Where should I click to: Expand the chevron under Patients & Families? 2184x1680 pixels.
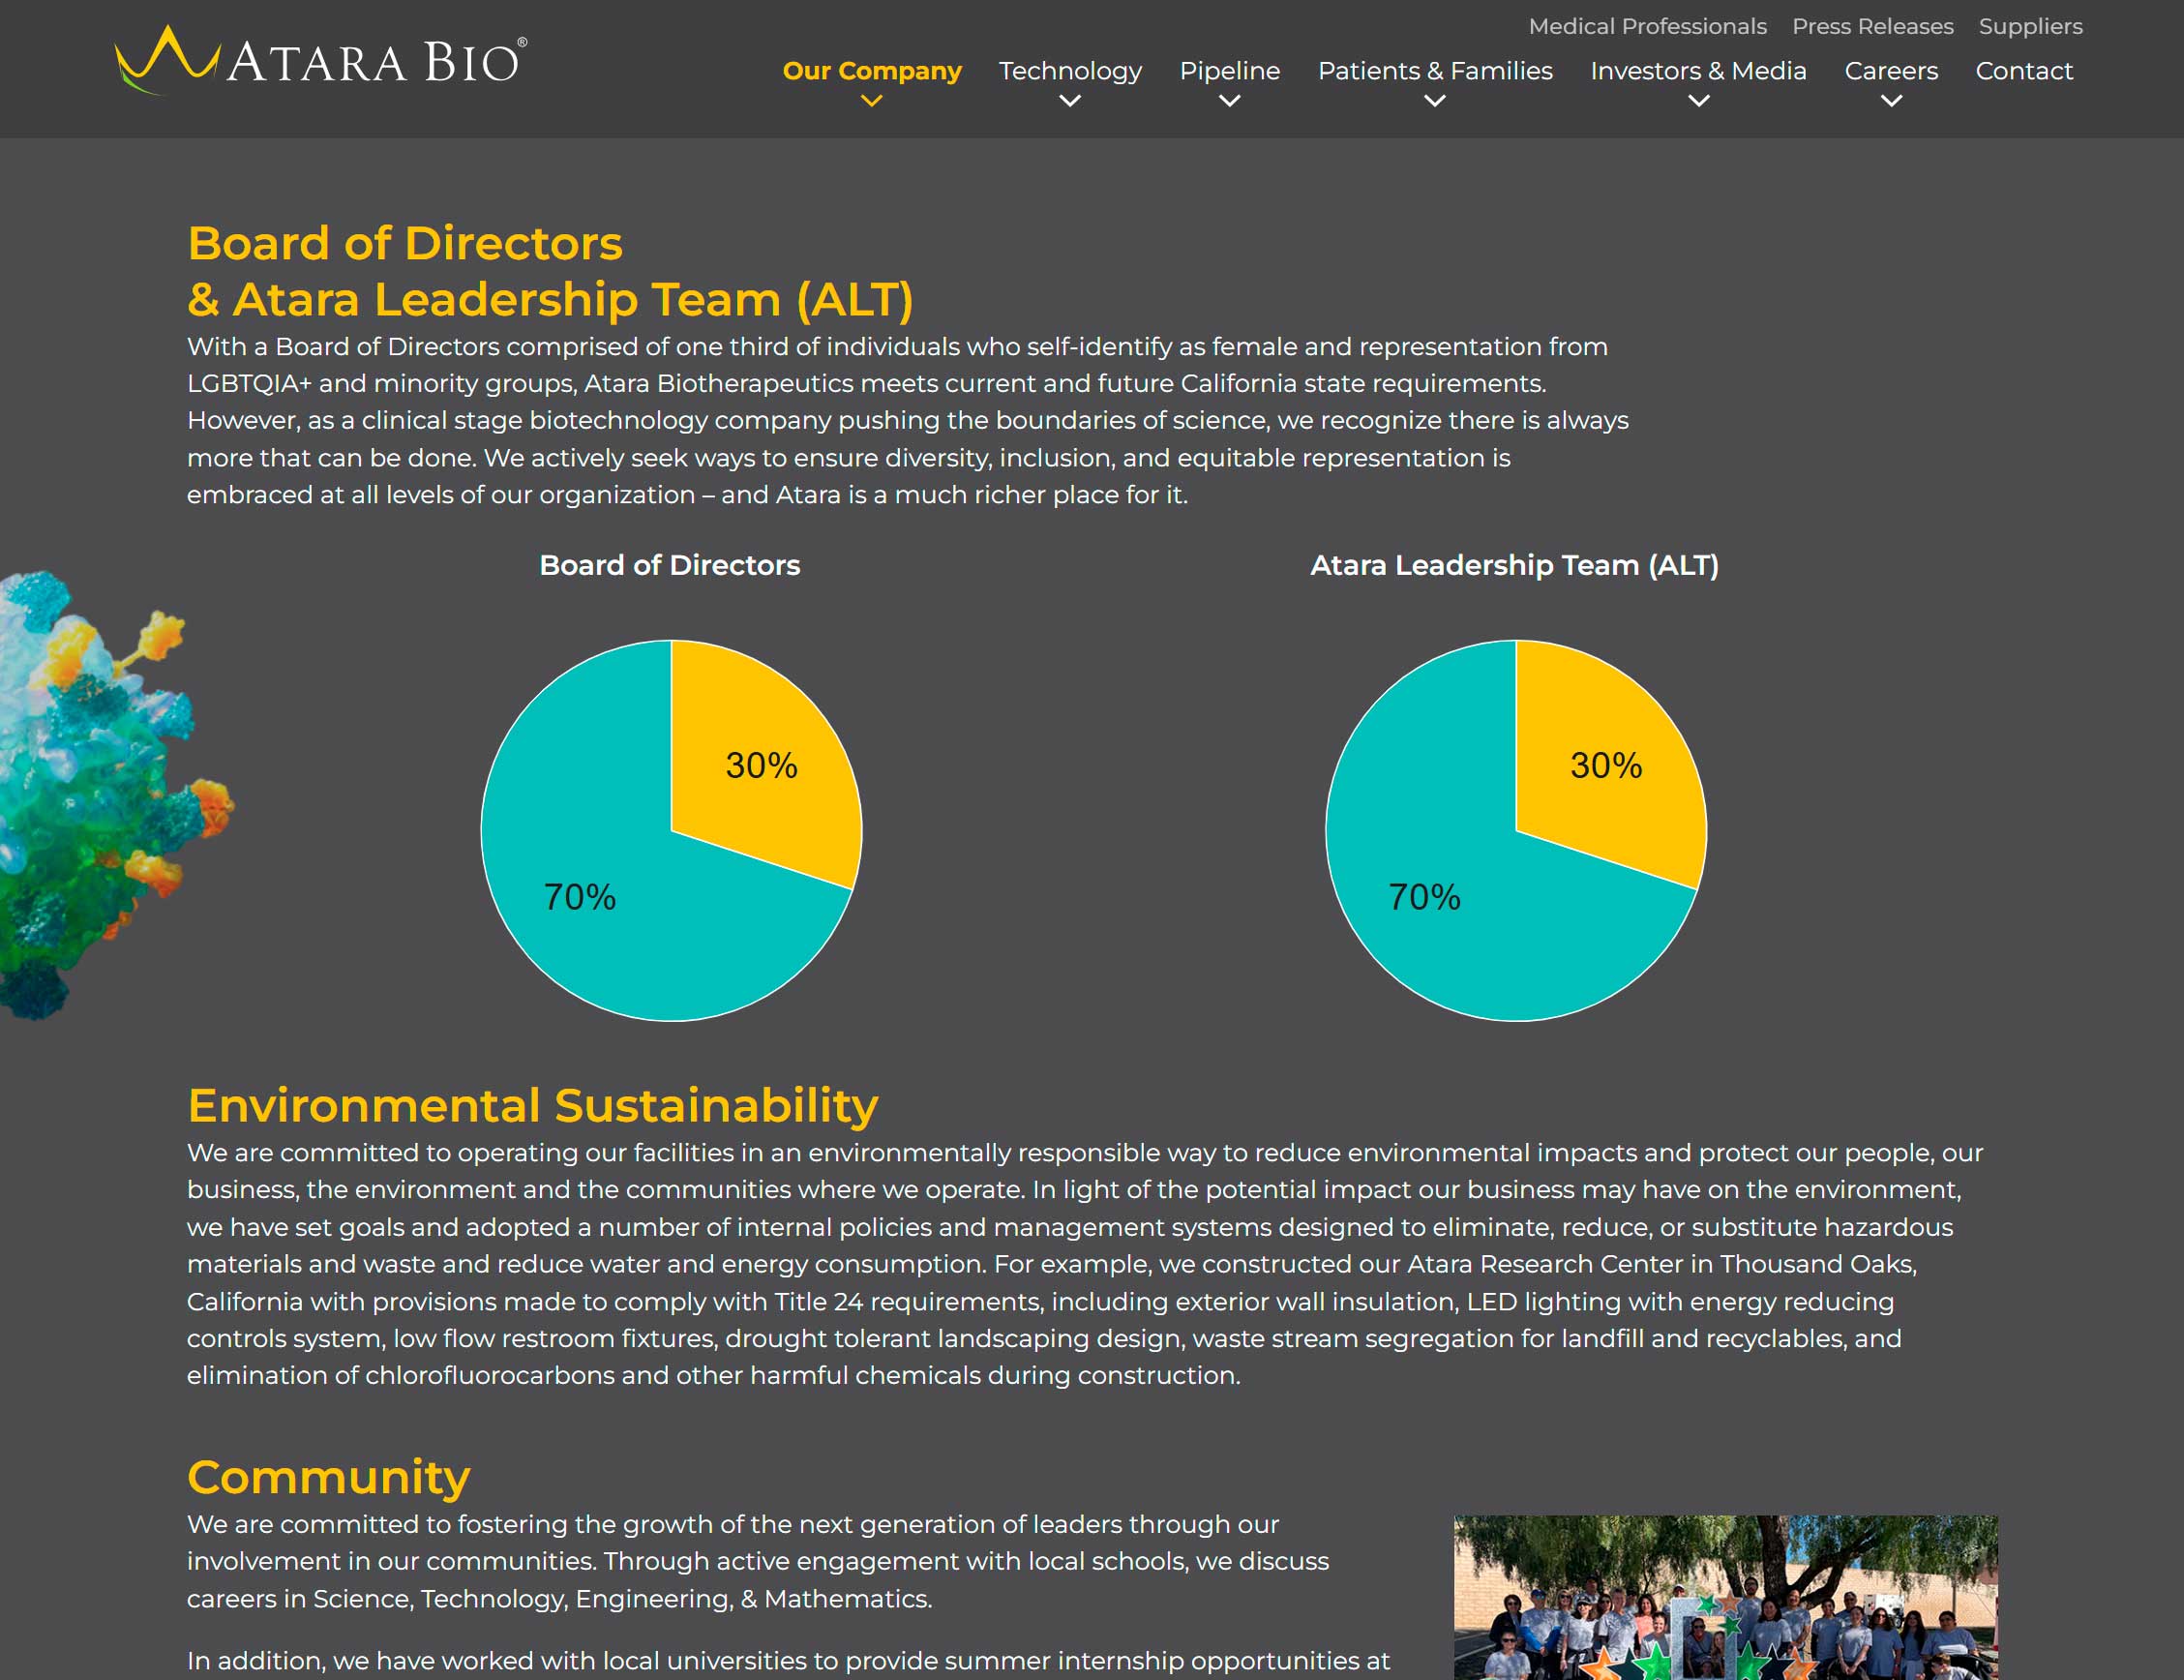(x=1435, y=101)
